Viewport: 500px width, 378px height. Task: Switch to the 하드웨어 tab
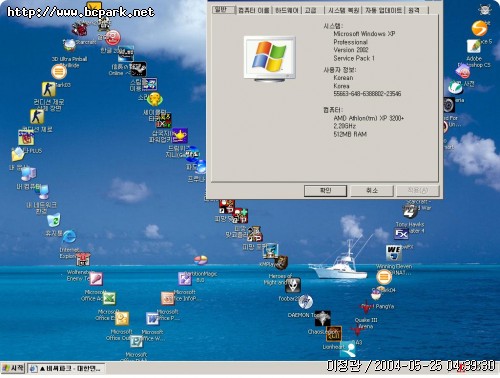(287, 10)
